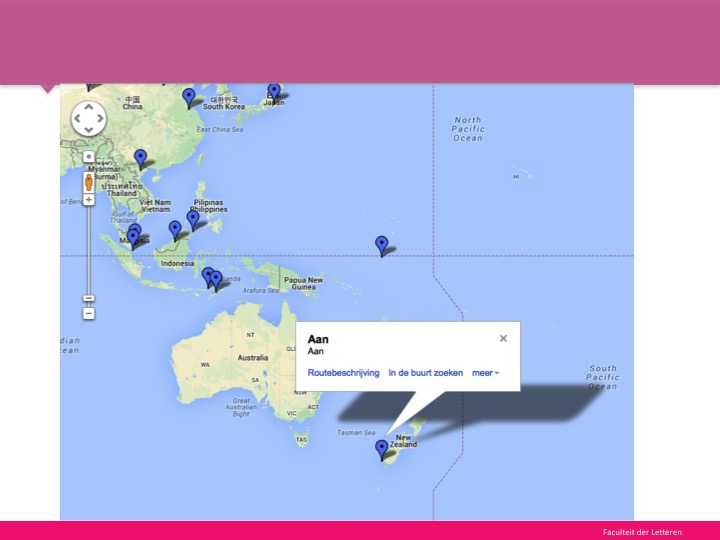The height and width of the screenshot is (540, 720).
Task: Select the marker in the mid-Pacific Ocean
Action: [382, 246]
